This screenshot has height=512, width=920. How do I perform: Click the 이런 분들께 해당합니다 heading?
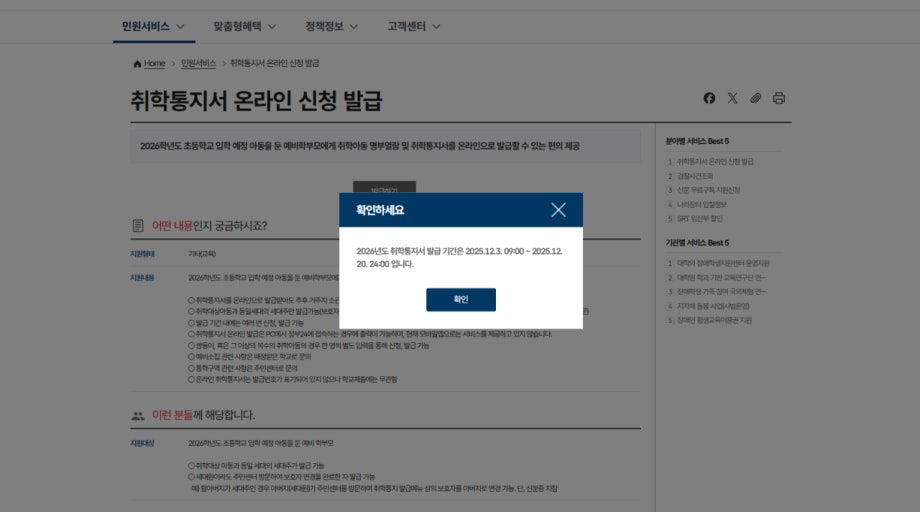point(203,415)
